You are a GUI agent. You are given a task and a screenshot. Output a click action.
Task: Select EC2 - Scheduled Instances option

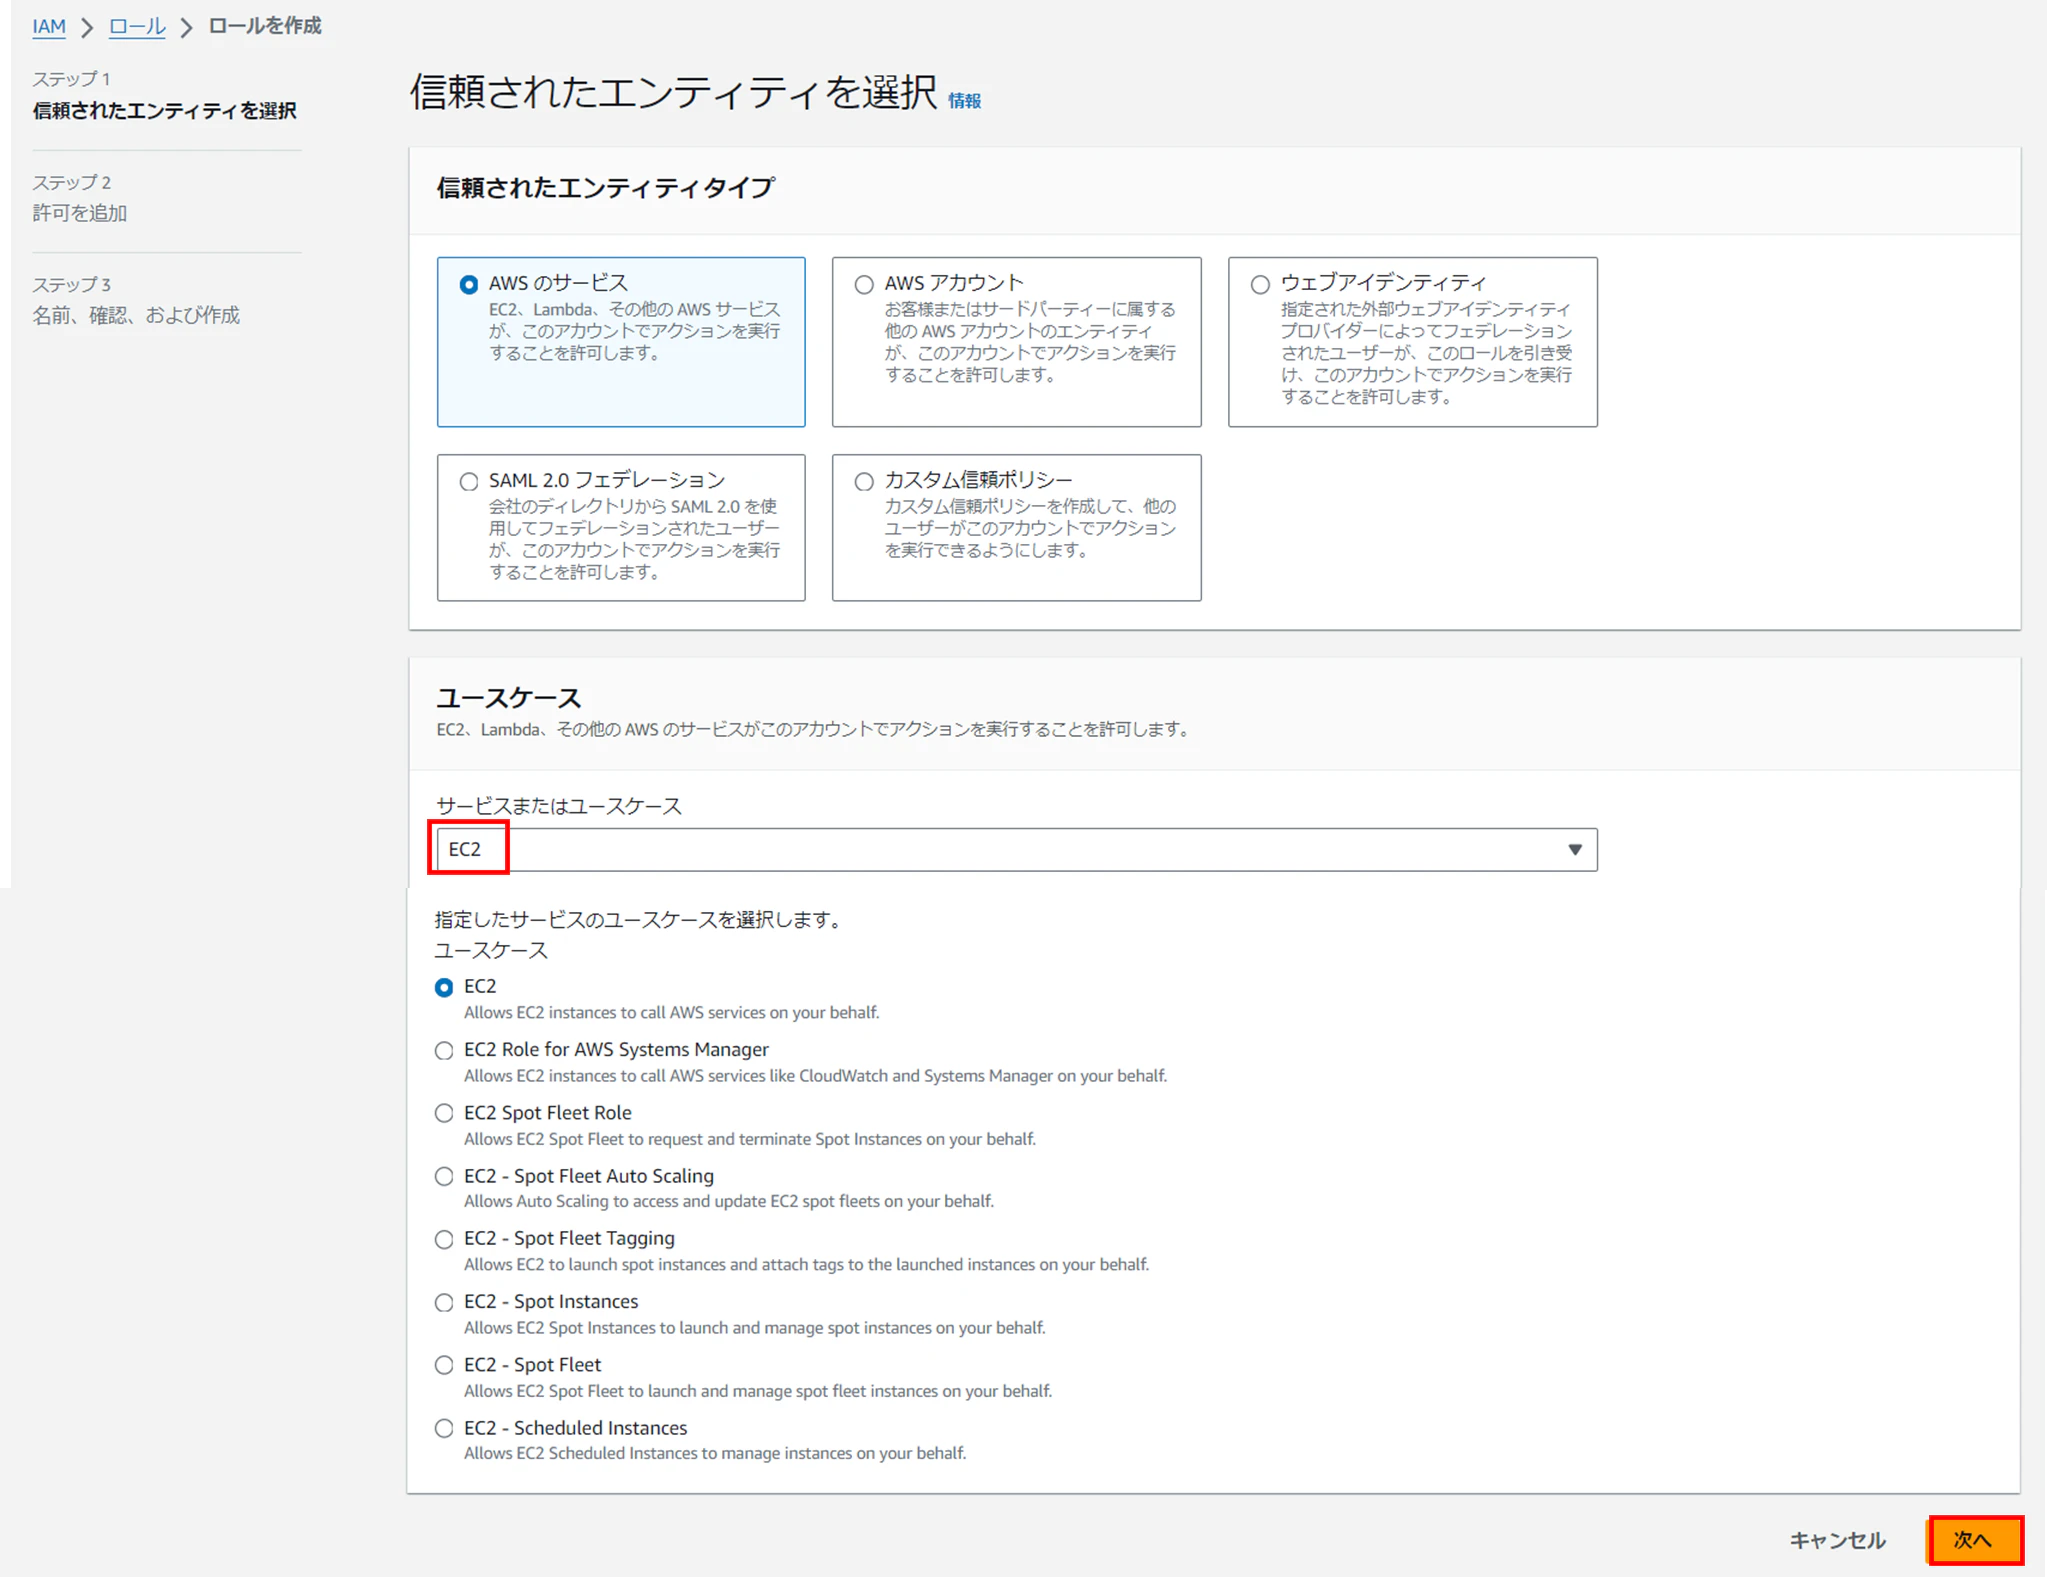444,1429
